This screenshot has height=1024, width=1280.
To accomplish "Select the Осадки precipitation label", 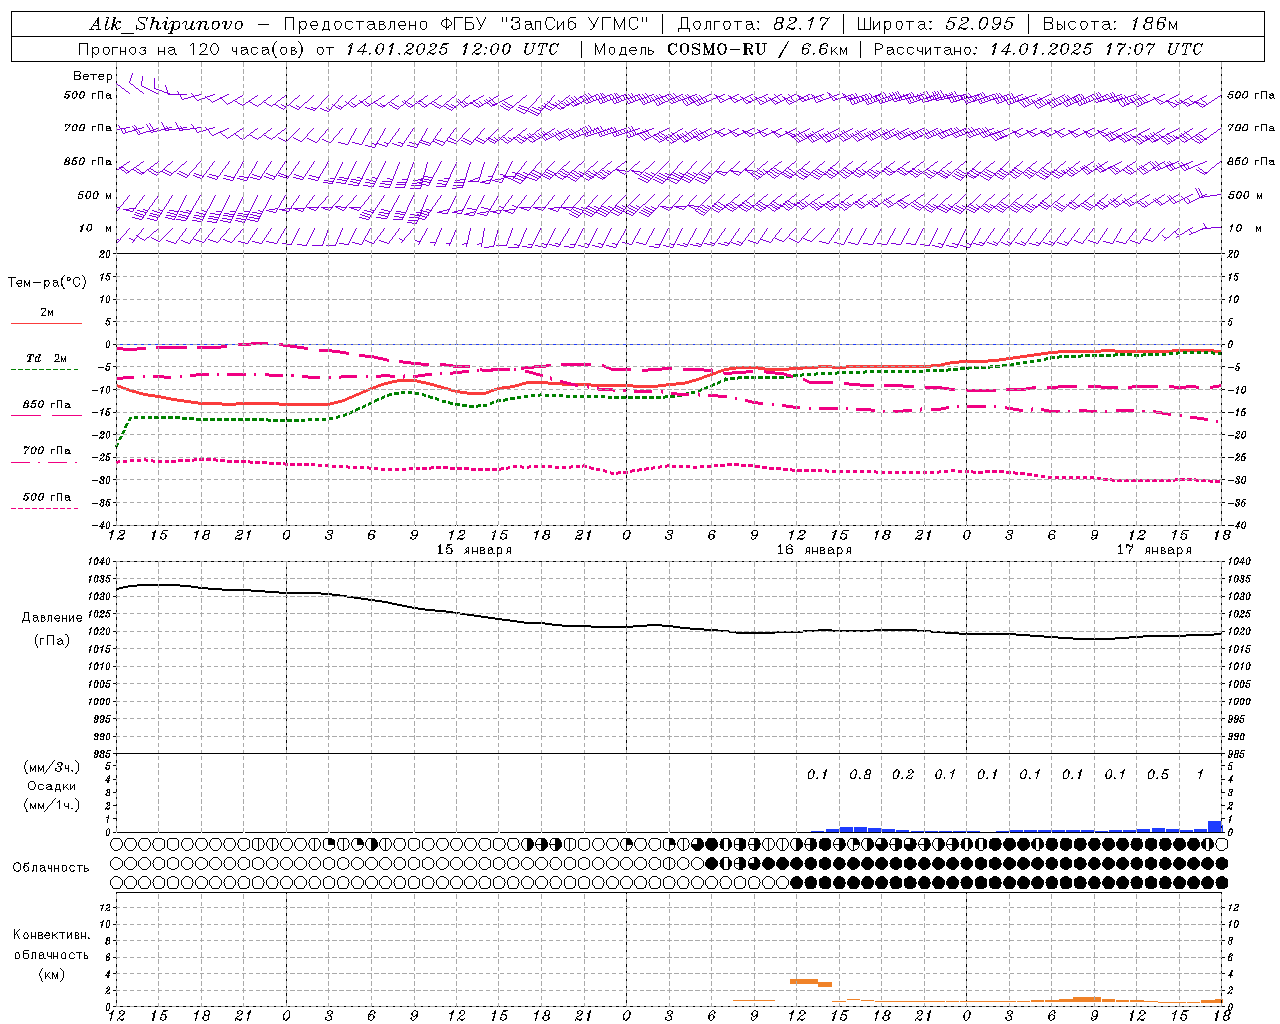I will [x=52, y=786].
